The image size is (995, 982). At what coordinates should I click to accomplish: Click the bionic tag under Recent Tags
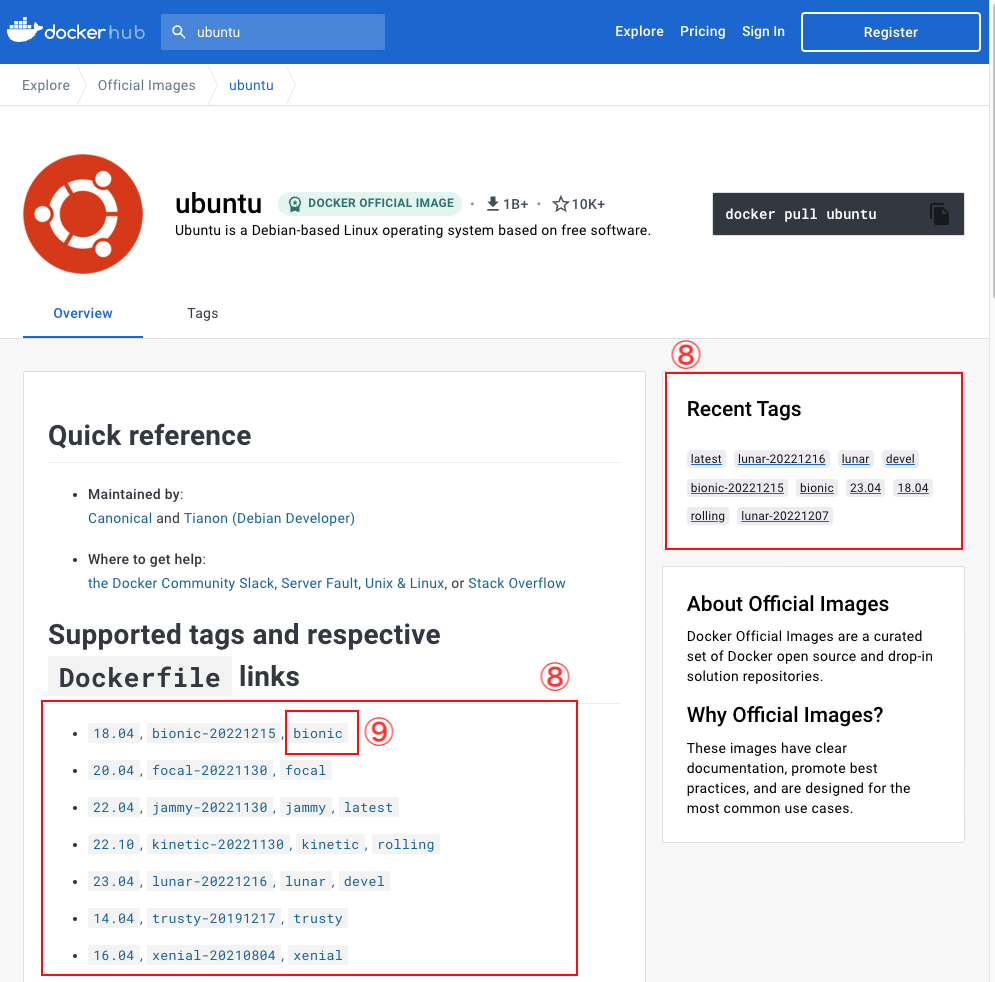[x=816, y=488]
